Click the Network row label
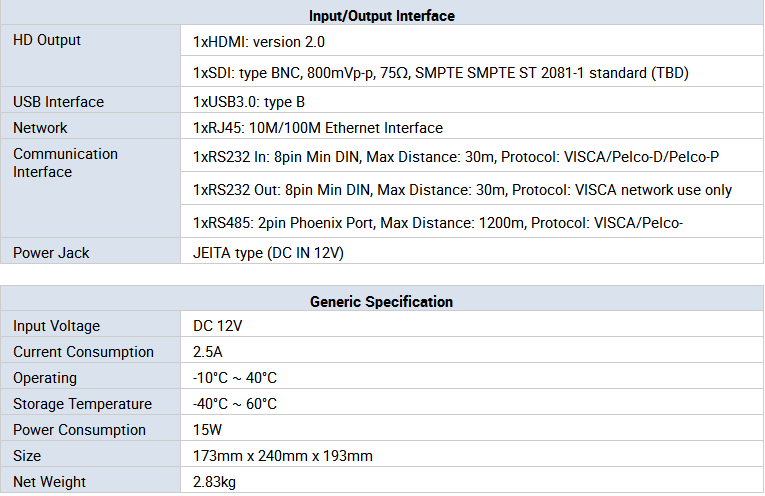Screen dimensions: 765x496 pyautogui.click(x=40, y=128)
